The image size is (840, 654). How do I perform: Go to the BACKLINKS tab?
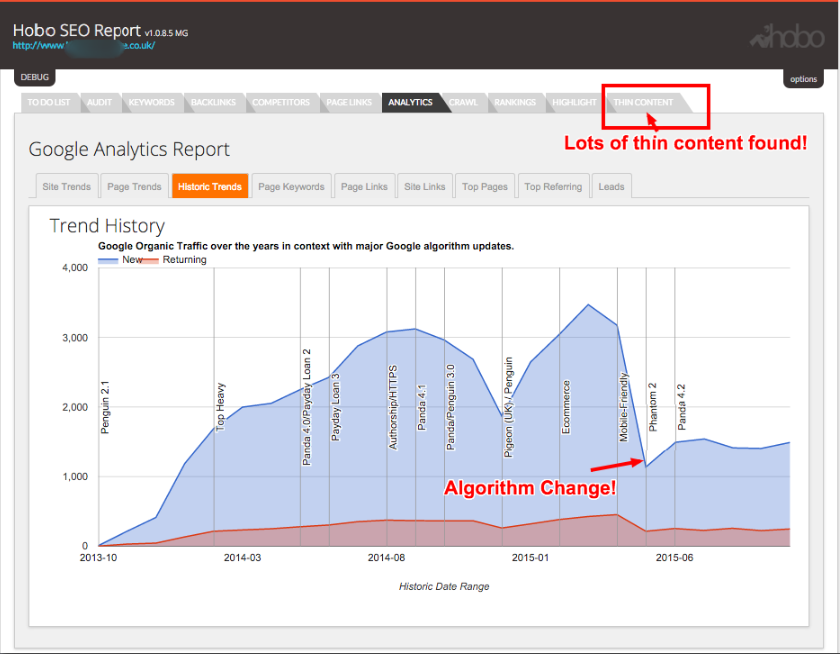213,102
